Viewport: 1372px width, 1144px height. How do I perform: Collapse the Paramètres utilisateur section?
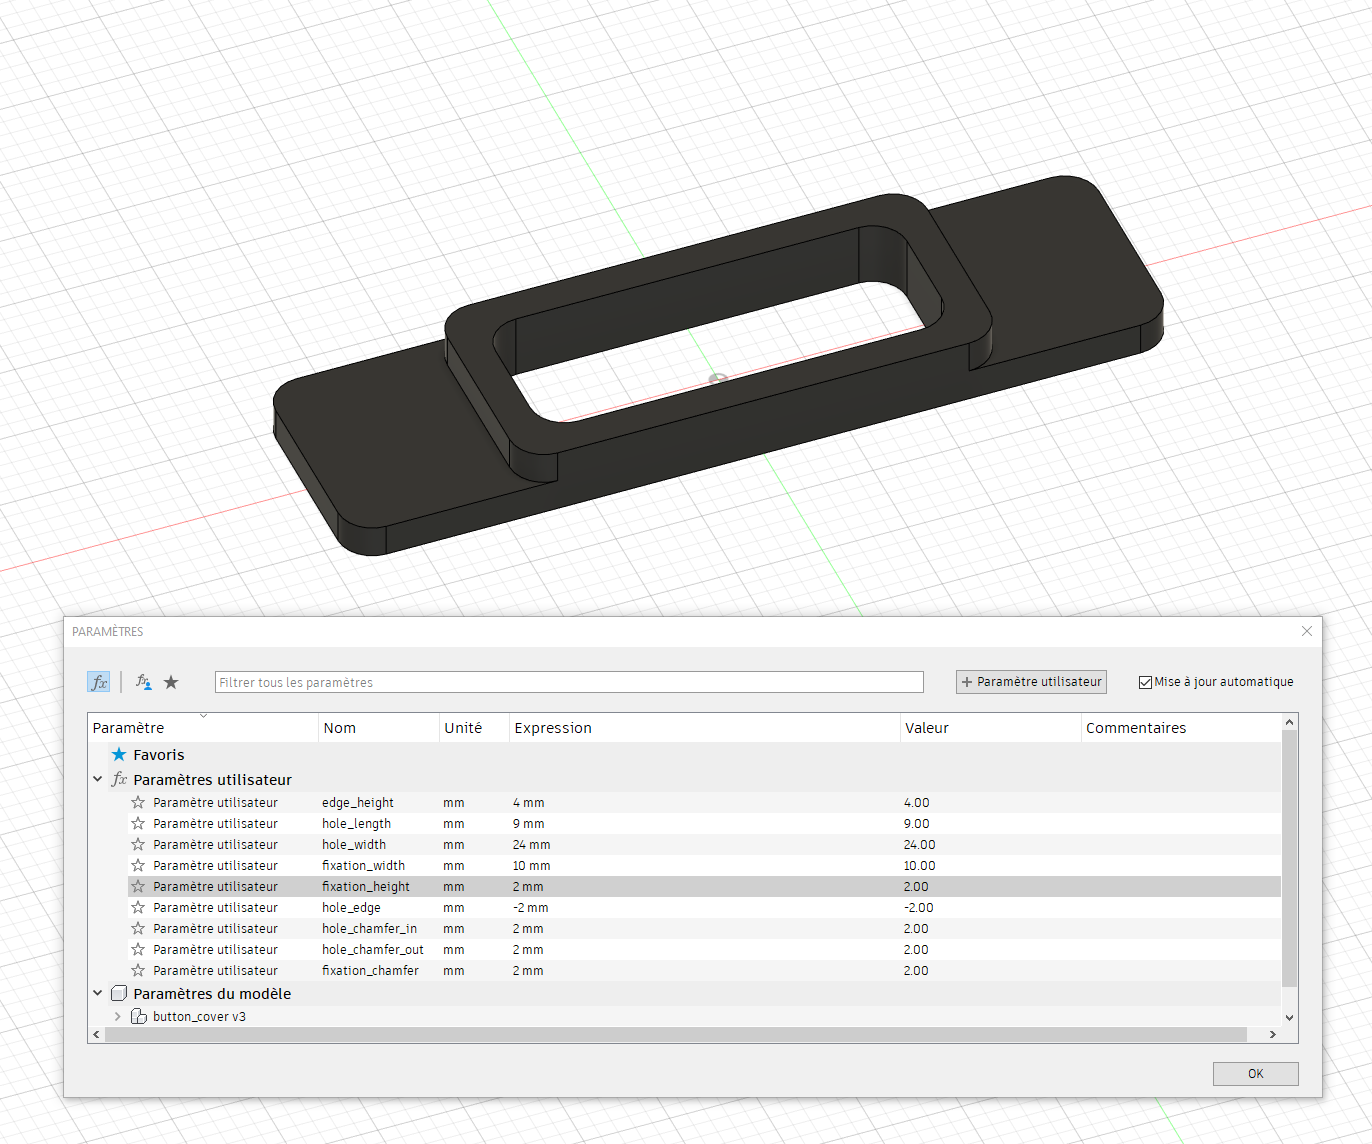tap(97, 779)
